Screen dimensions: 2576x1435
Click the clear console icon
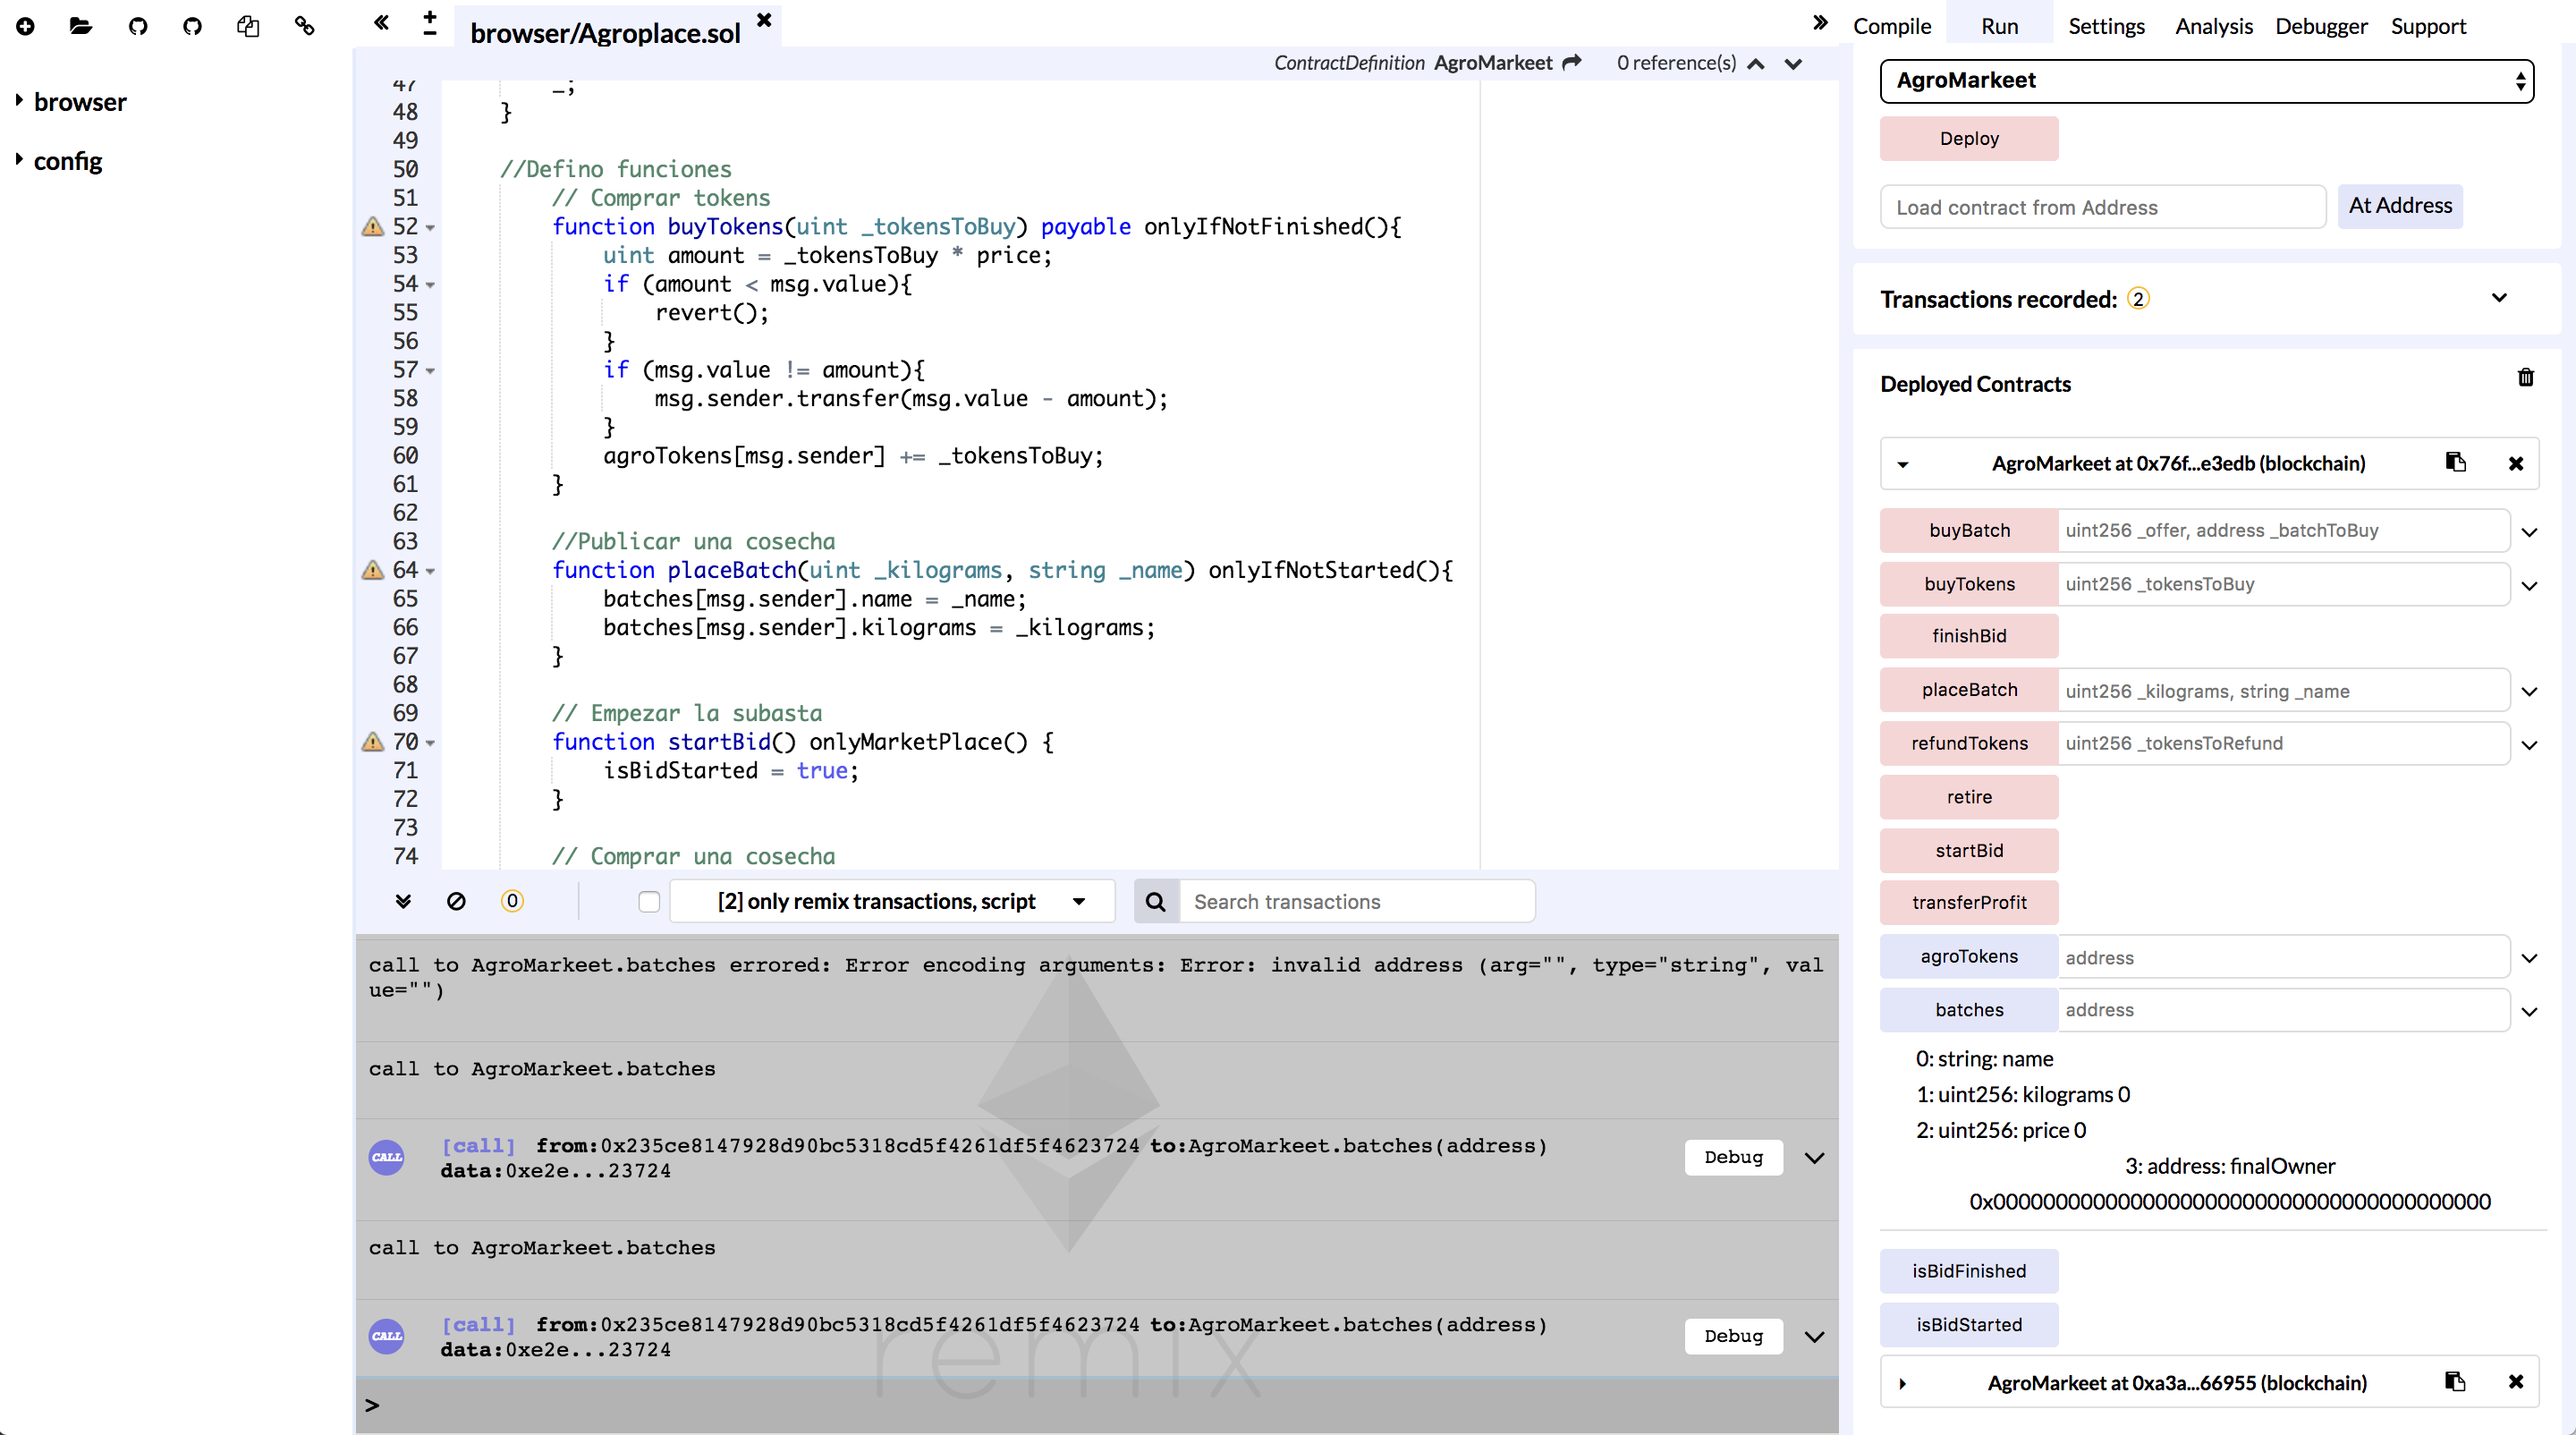456,901
